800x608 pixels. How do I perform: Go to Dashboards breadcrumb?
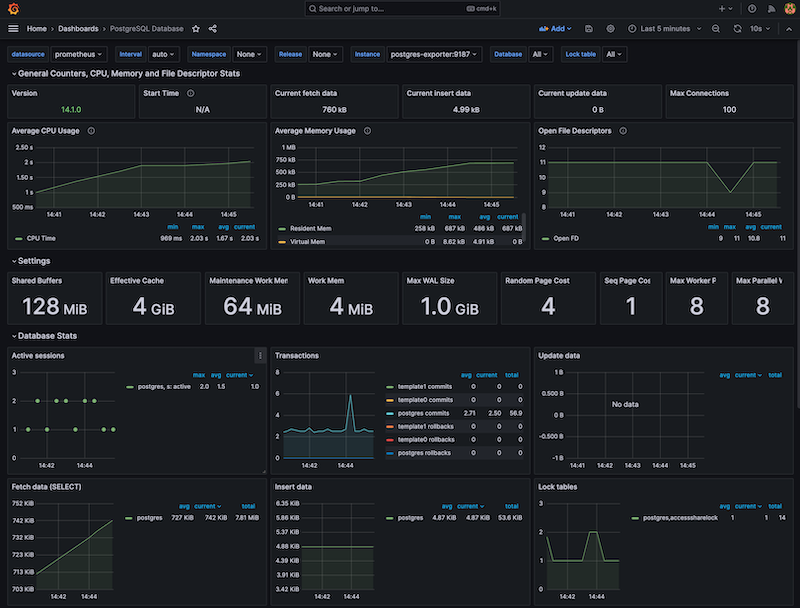[x=78, y=29]
